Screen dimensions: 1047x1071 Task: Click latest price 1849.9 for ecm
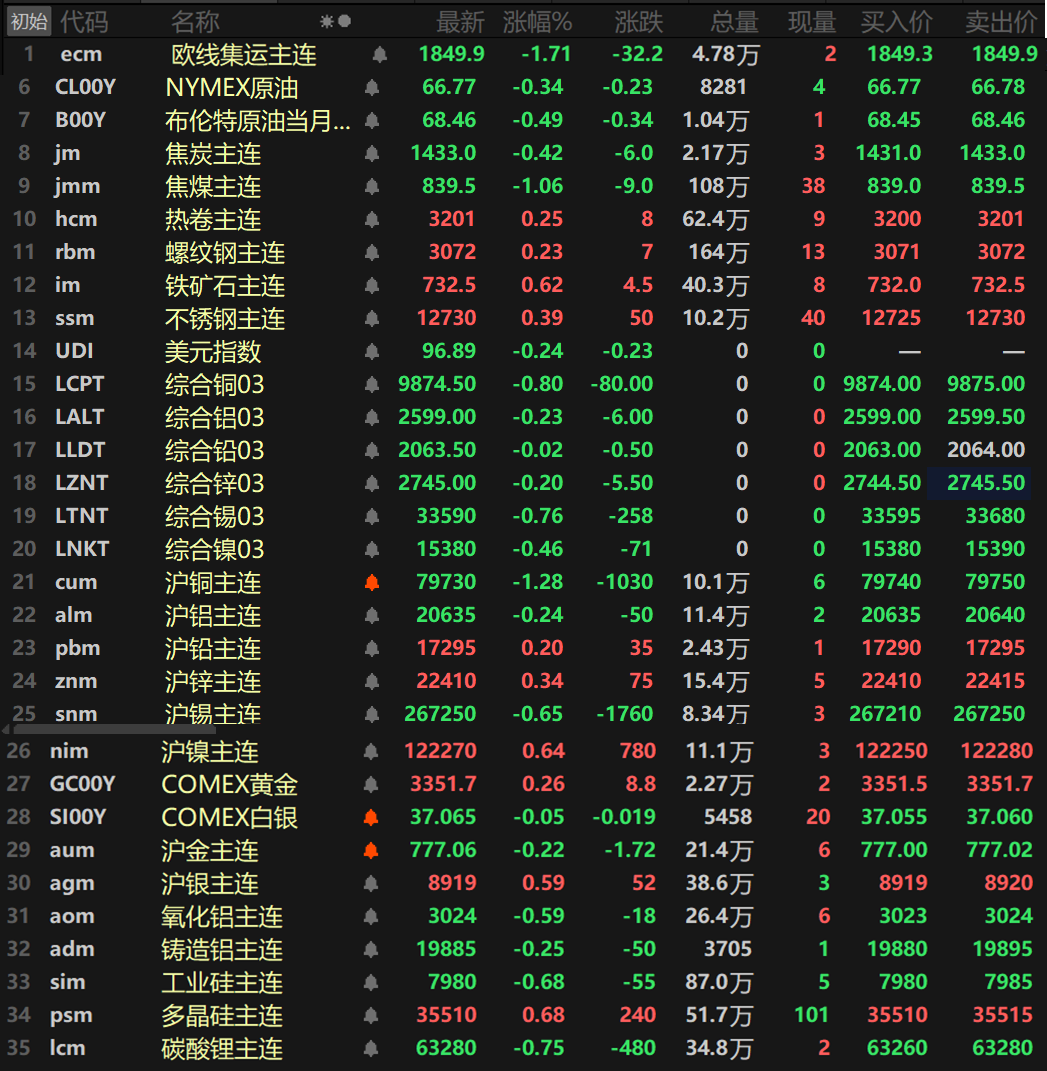(451, 54)
